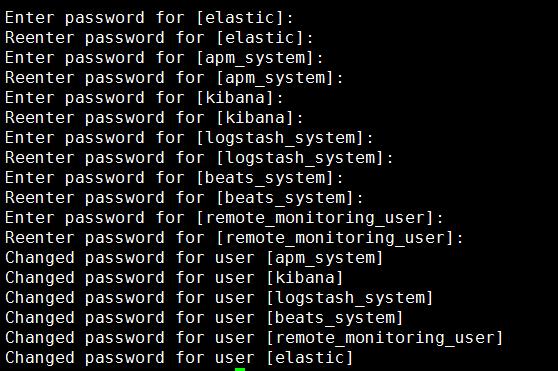Click the 'Reenter password for [elastic]' line

point(159,38)
